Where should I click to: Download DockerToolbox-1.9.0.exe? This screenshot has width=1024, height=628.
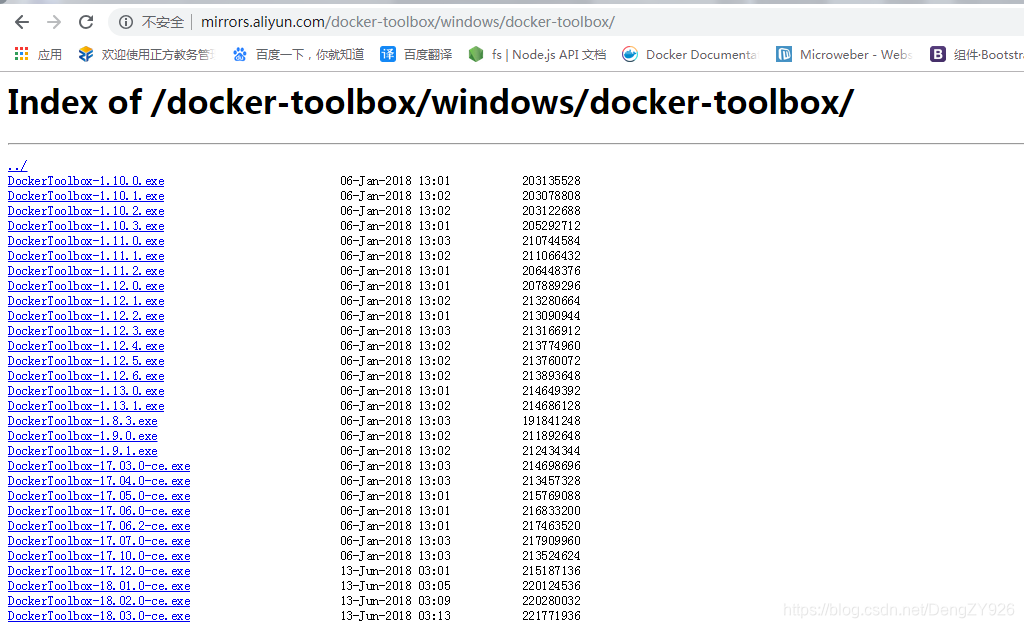pyautogui.click(x=83, y=436)
